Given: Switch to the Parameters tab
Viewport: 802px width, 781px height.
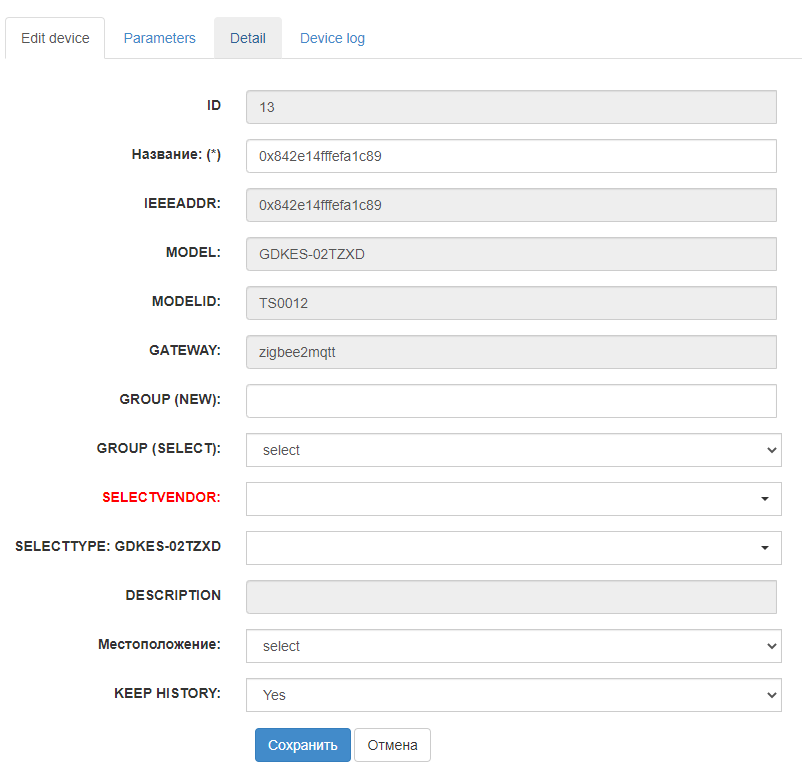Looking at the screenshot, I should [x=159, y=38].
